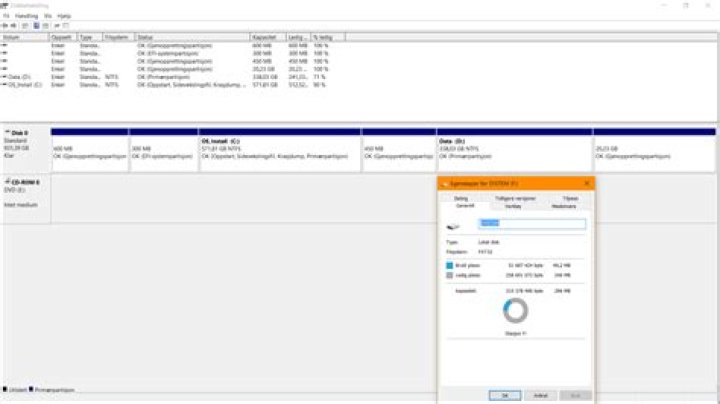Click the Disk 0 label
The height and width of the screenshot is (404, 720).
pyautogui.click(x=19, y=133)
